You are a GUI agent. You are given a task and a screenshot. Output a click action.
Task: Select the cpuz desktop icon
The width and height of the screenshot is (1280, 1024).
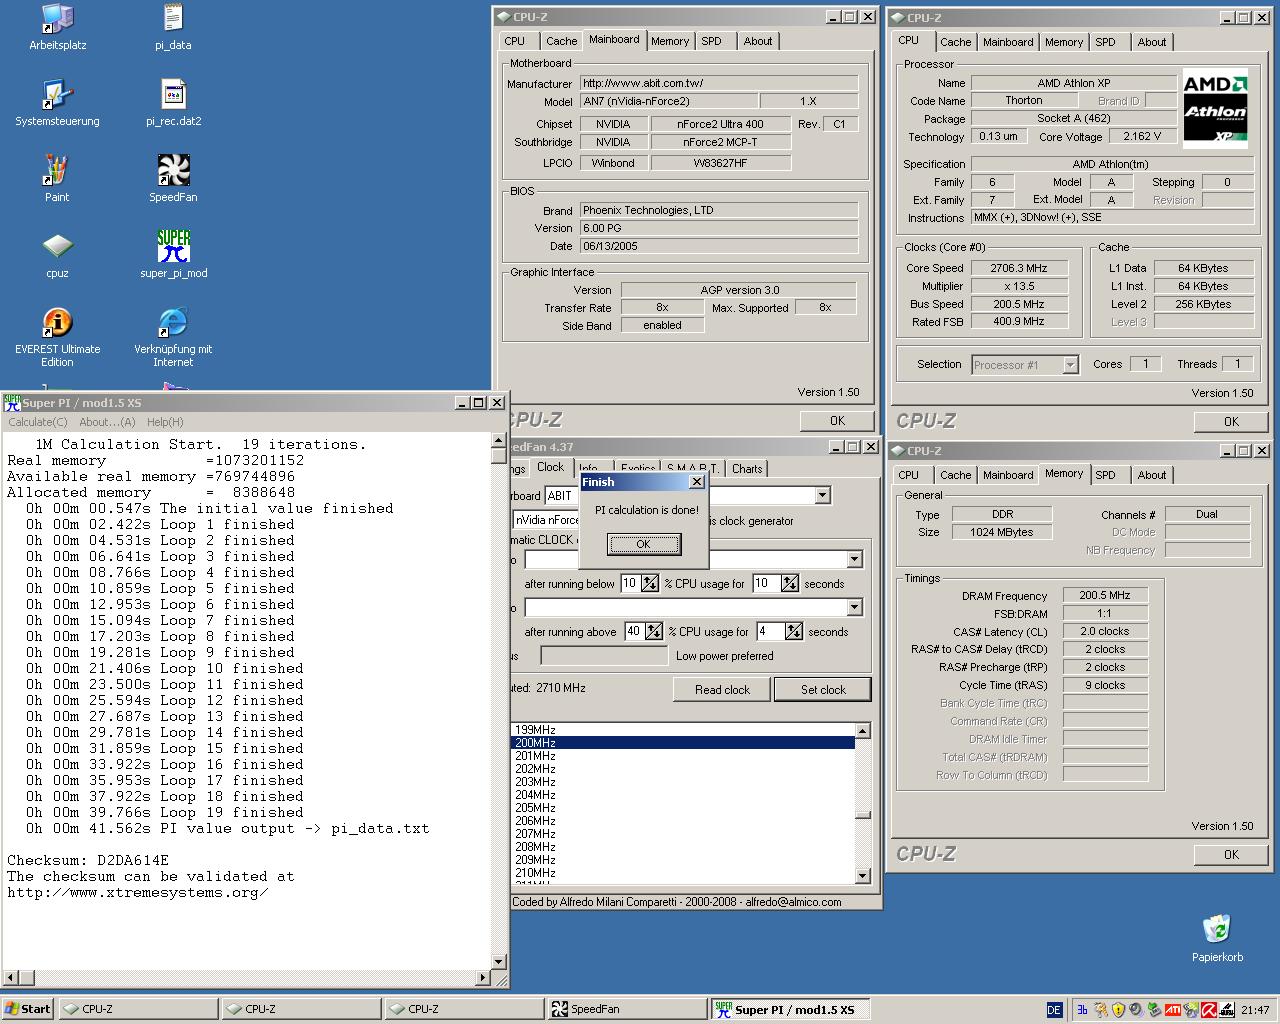(57, 254)
